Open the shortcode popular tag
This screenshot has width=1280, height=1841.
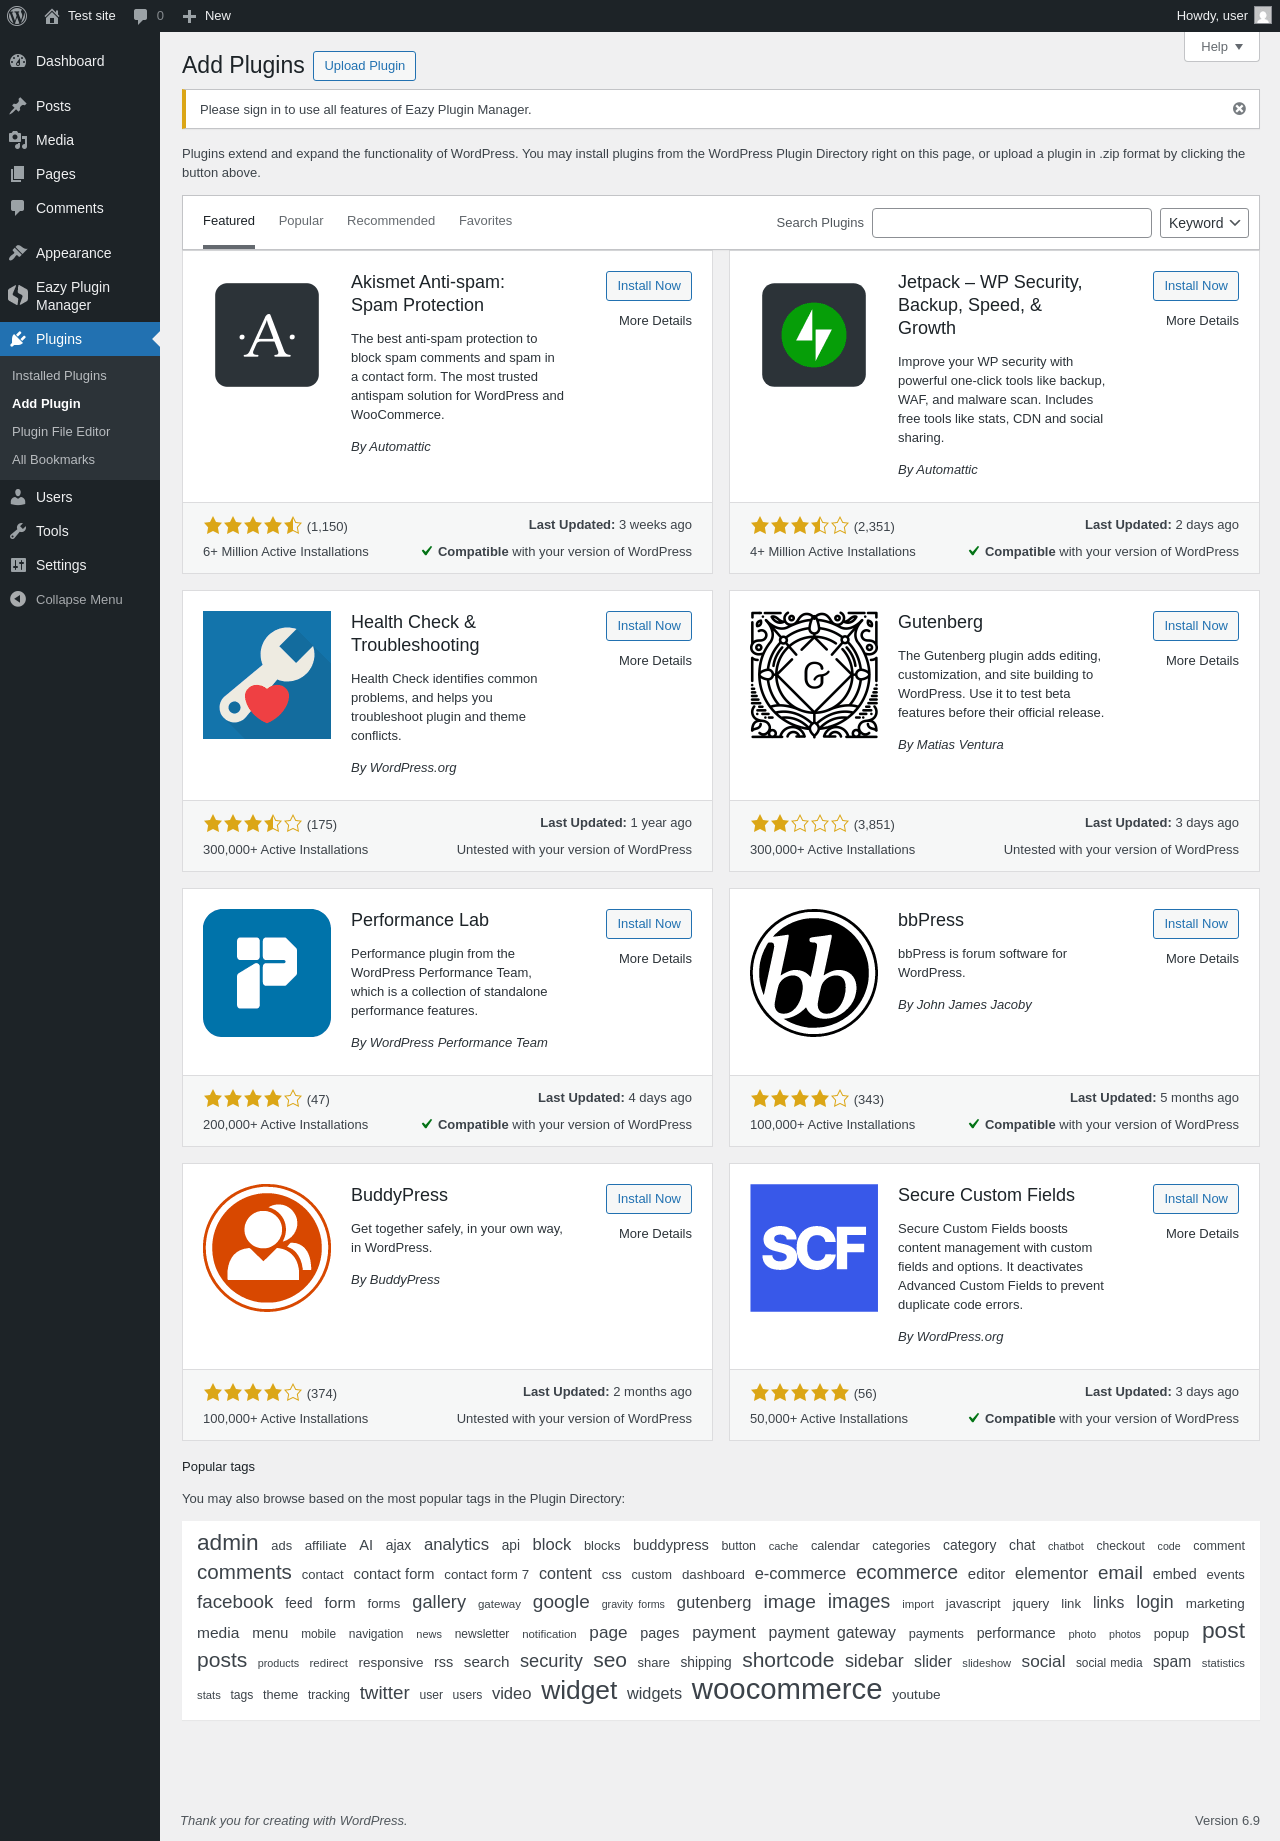point(788,1660)
